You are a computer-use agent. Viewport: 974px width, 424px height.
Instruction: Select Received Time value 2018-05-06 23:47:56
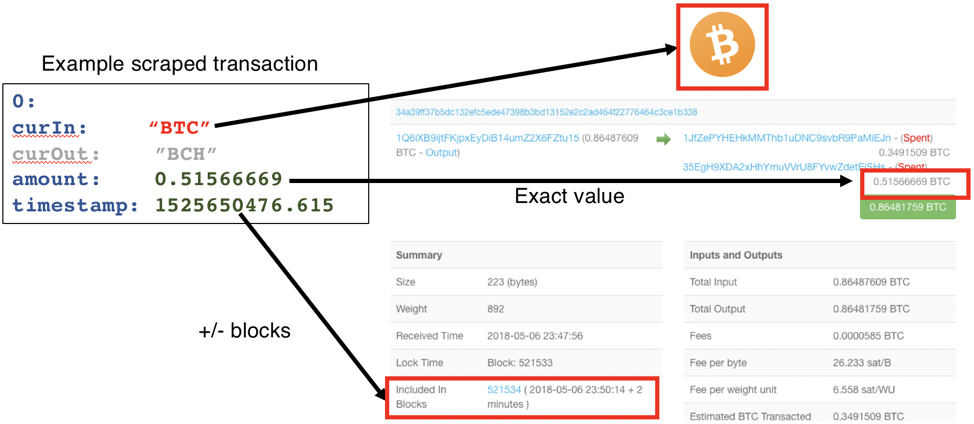coord(535,336)
